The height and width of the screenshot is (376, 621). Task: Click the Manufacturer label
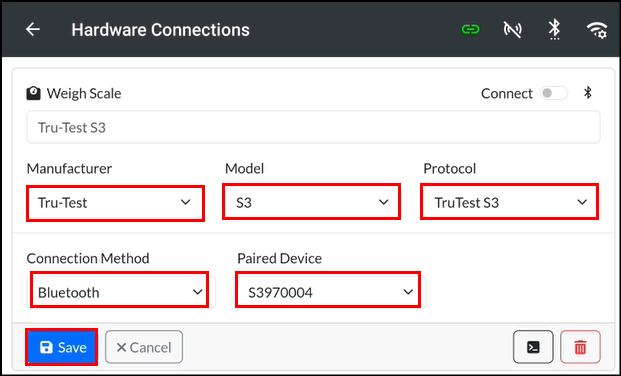point(69,168)
